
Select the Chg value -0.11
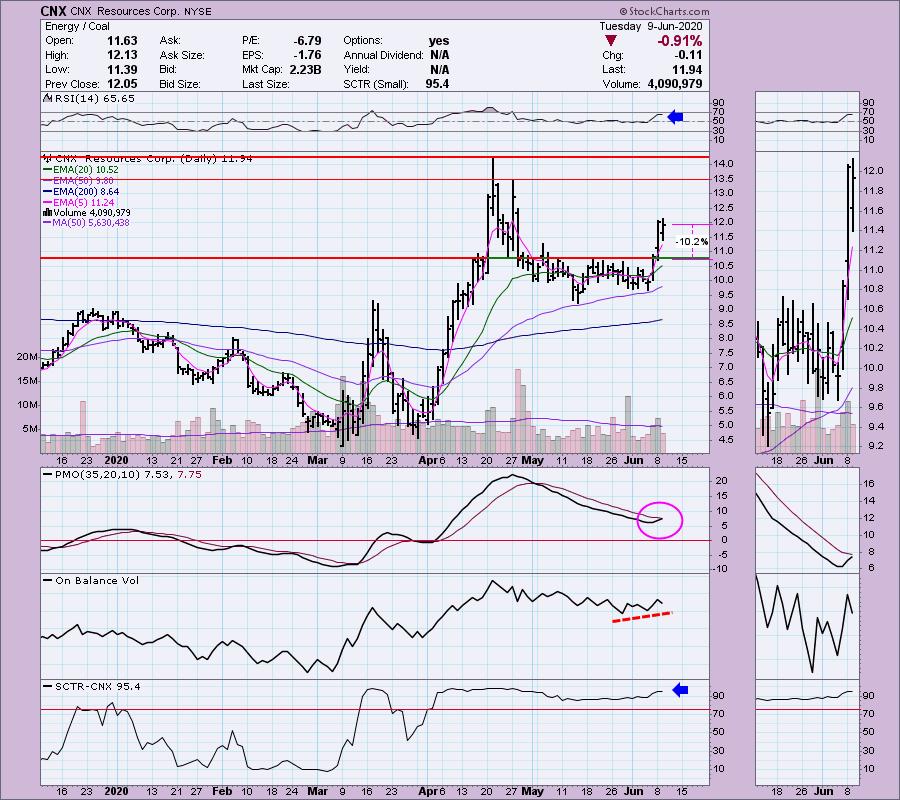pyautogui.click(x=689, y=55)
